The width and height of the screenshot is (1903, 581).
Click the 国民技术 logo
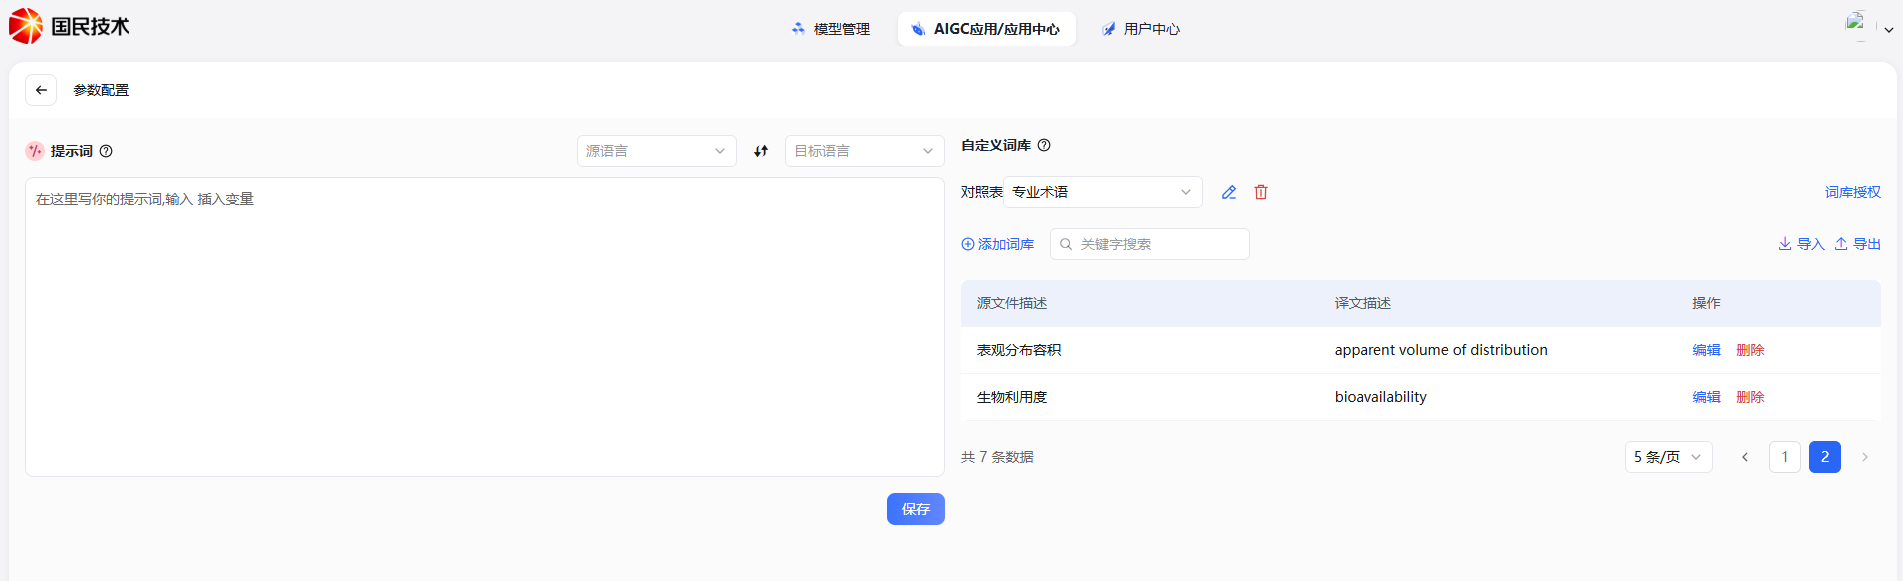click(69, 26)
